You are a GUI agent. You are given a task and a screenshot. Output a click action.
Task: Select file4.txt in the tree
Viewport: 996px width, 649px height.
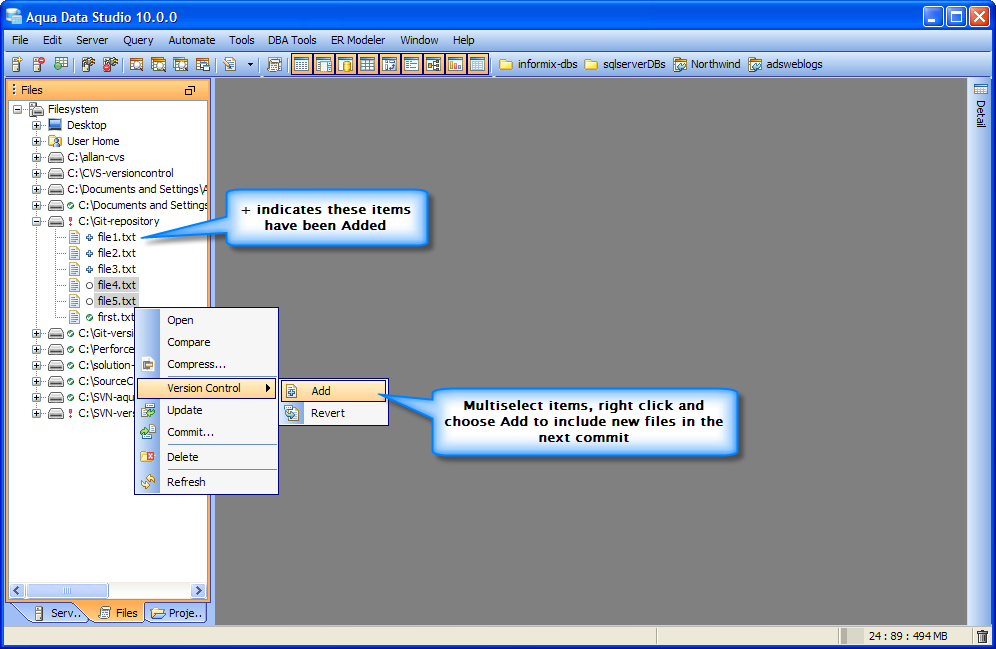coord(116,285)
